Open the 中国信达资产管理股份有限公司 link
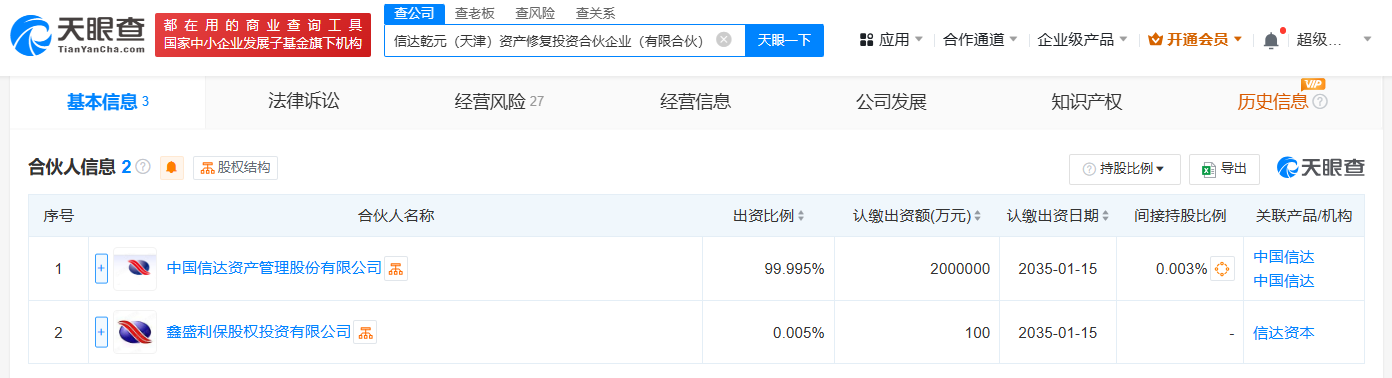The width and height of the screenshot is (1392, 378). pos(274,268)
